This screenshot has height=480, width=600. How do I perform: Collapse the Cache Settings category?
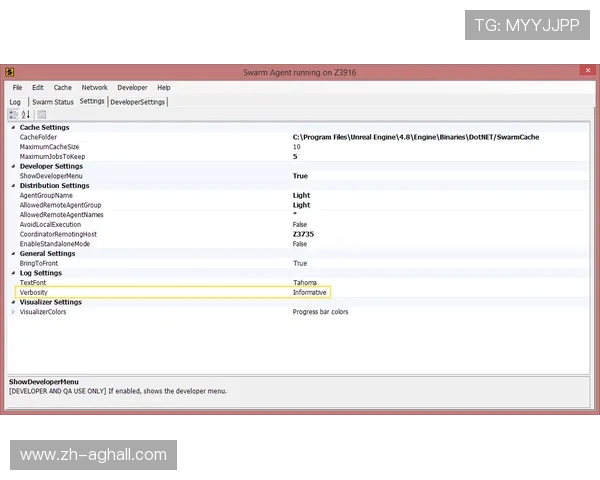(x=13, y=128)
